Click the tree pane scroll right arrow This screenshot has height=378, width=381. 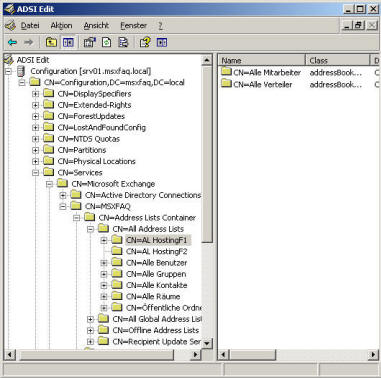(196, 354)
